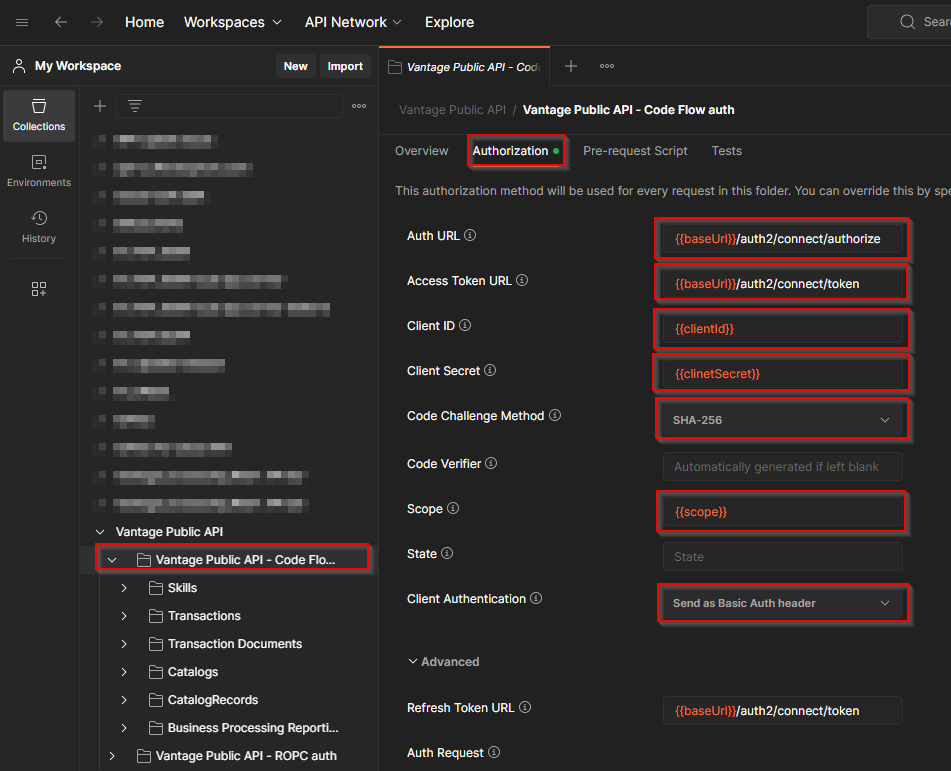The width and height of the screenshot is (951, 771).
Task: Collapse the Advanced section
Action: tap(443, 662)
